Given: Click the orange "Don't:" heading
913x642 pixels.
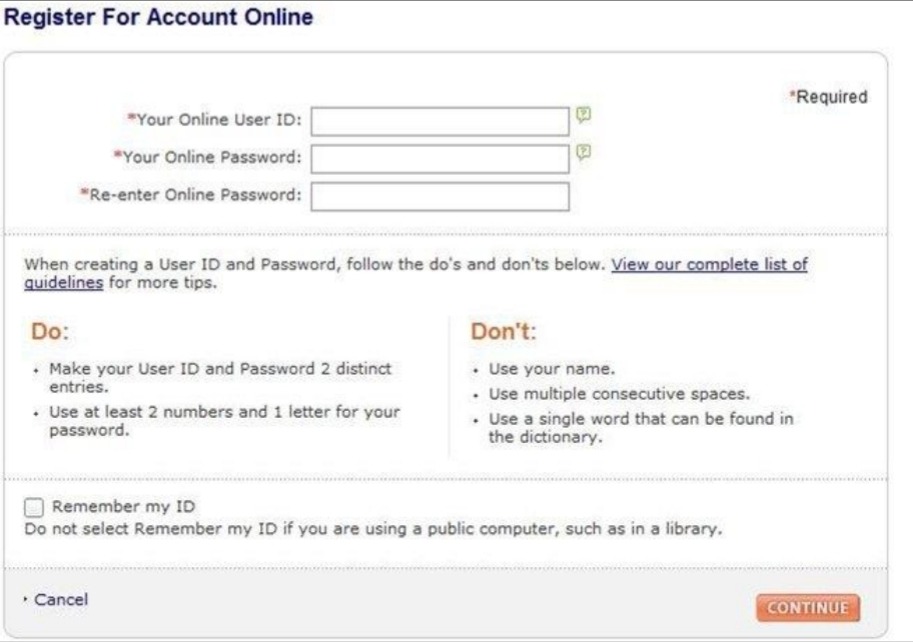Looking at the screenshot, I should pyautogui.click(x=504, y=331).
